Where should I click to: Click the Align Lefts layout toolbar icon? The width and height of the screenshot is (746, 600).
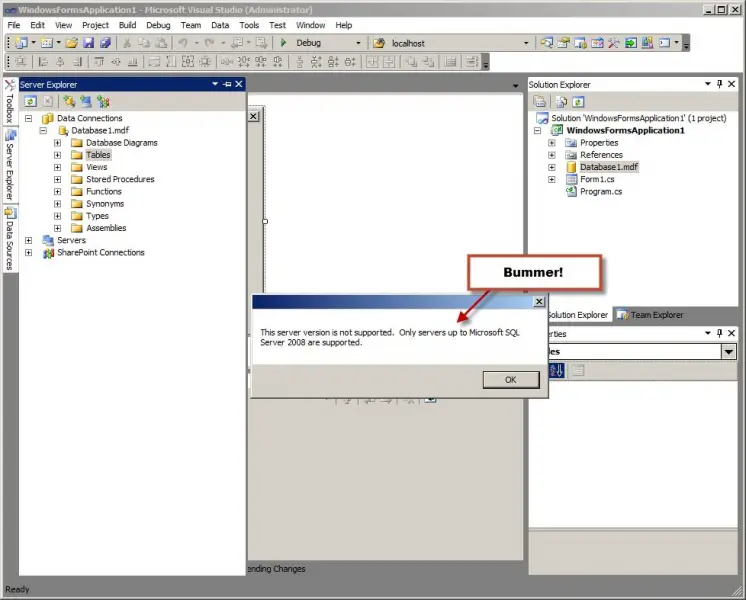[x=43, y=62]
